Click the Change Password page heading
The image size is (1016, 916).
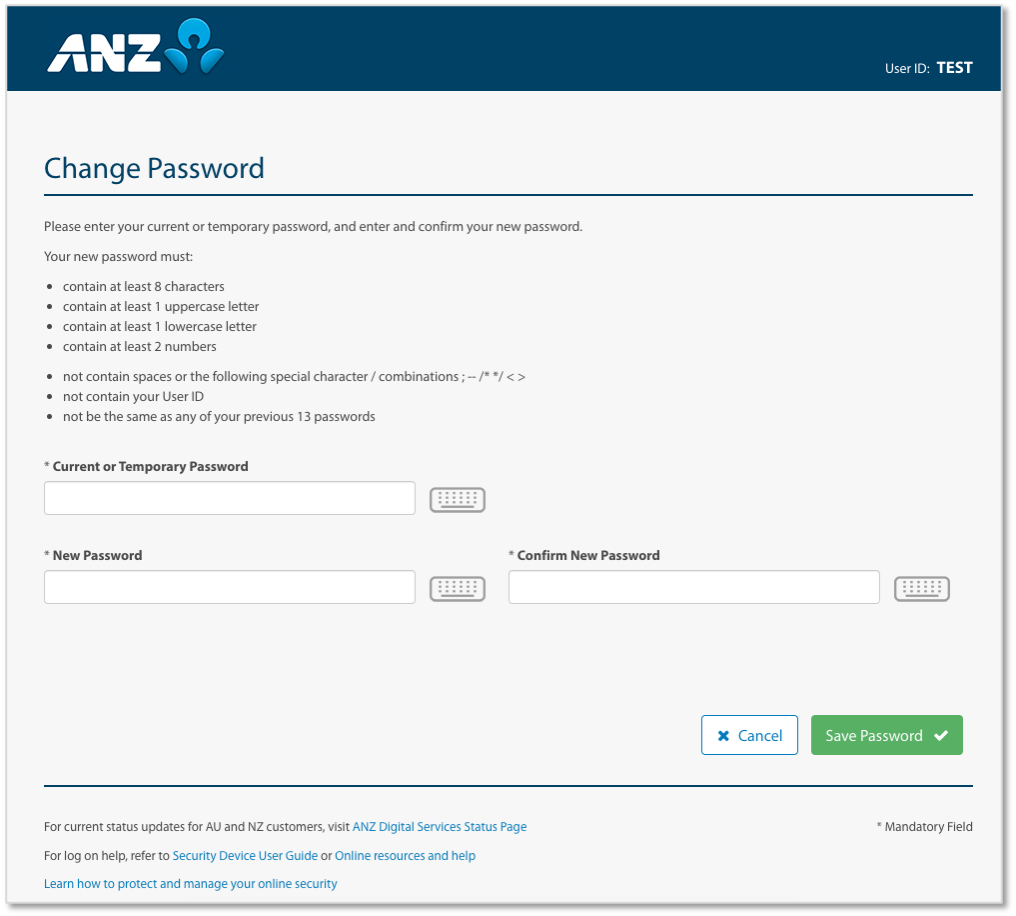pos(154,168)
